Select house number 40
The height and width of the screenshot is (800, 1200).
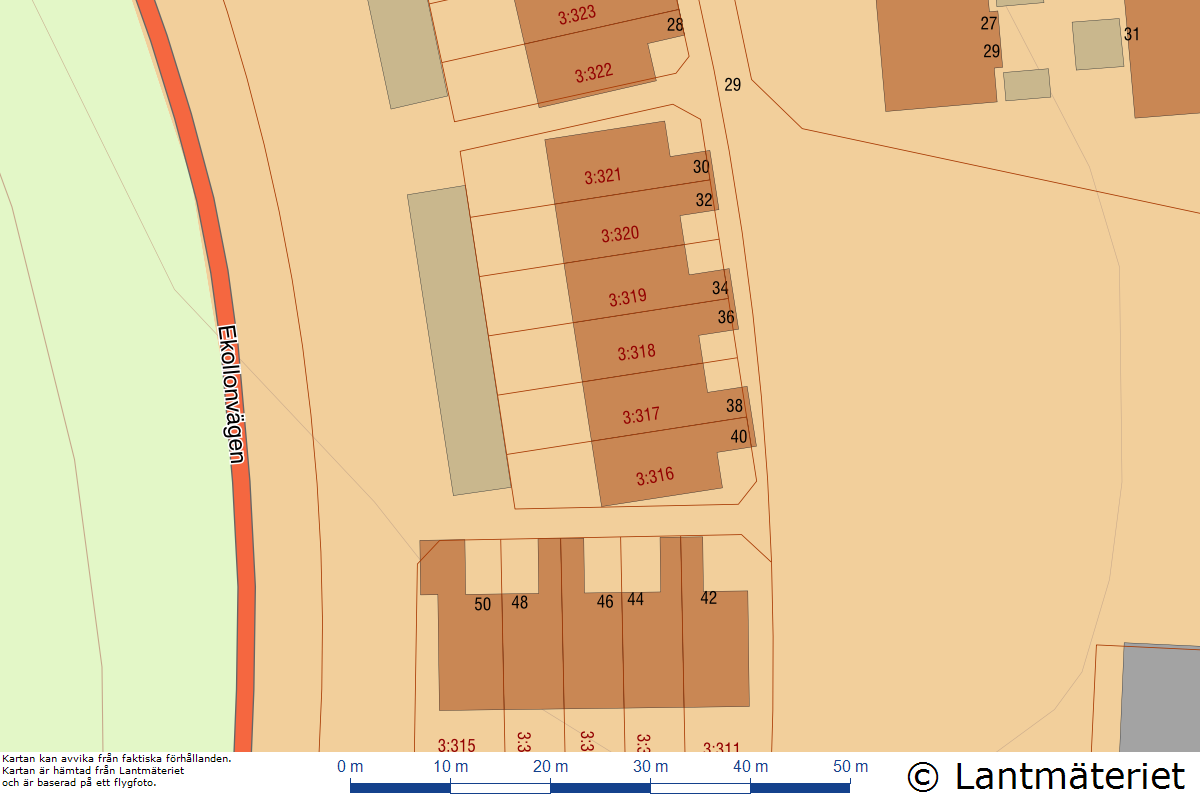739,436
